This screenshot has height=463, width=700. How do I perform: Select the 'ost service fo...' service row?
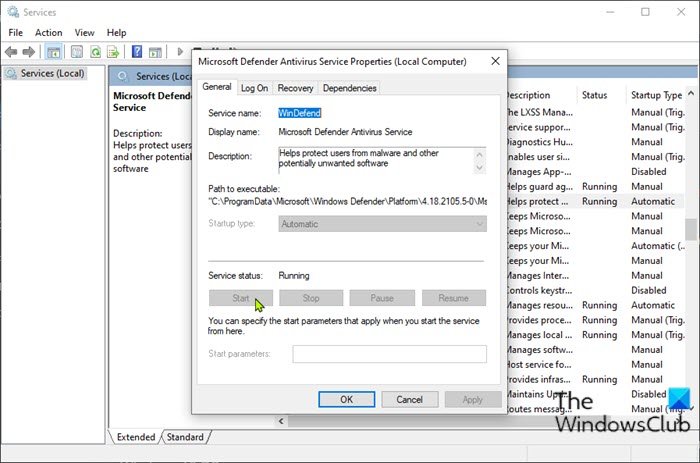pyautogui.click(x=595, y=365)
